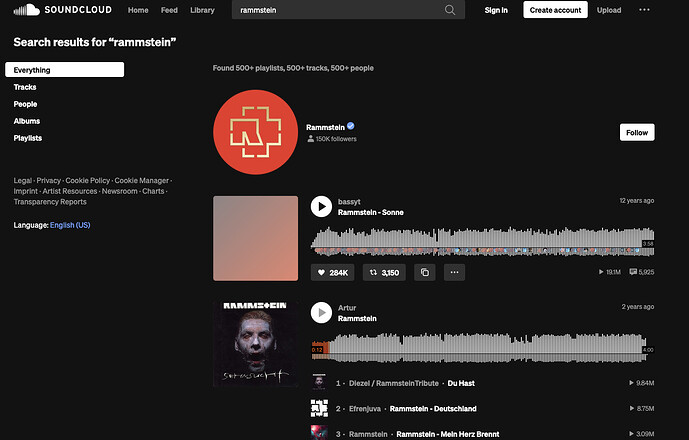Open the Artist Resources link
The height and width of the screenshot is (440, 689).
coord(70,191)
